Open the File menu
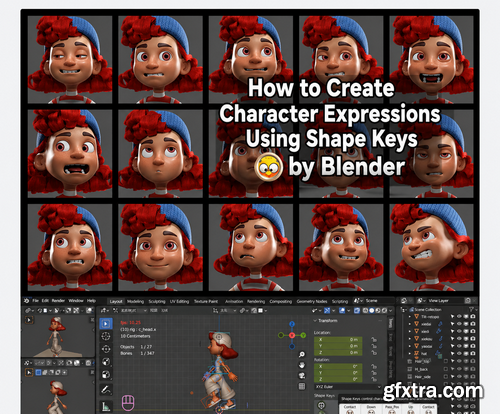Image resolution: width=500 pixels, height=414 pixels. click(36, 301)
